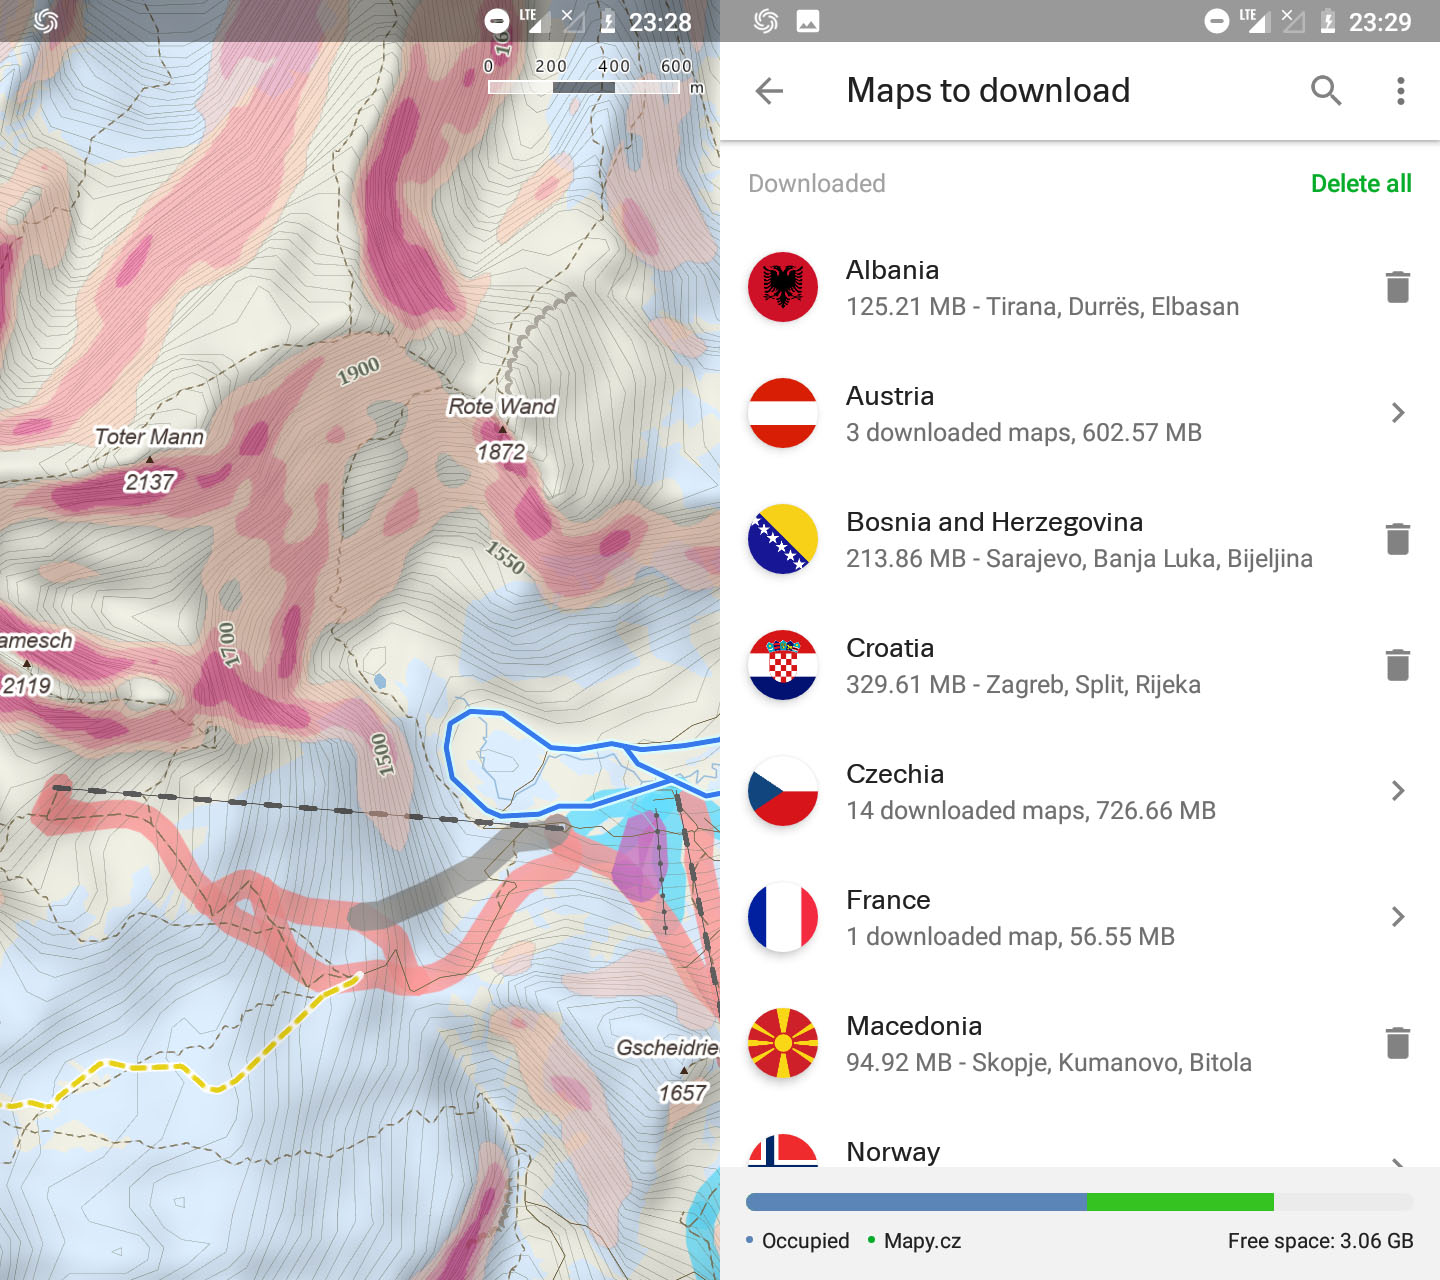
Task: Tap the map scale bar
Action: 584,87
